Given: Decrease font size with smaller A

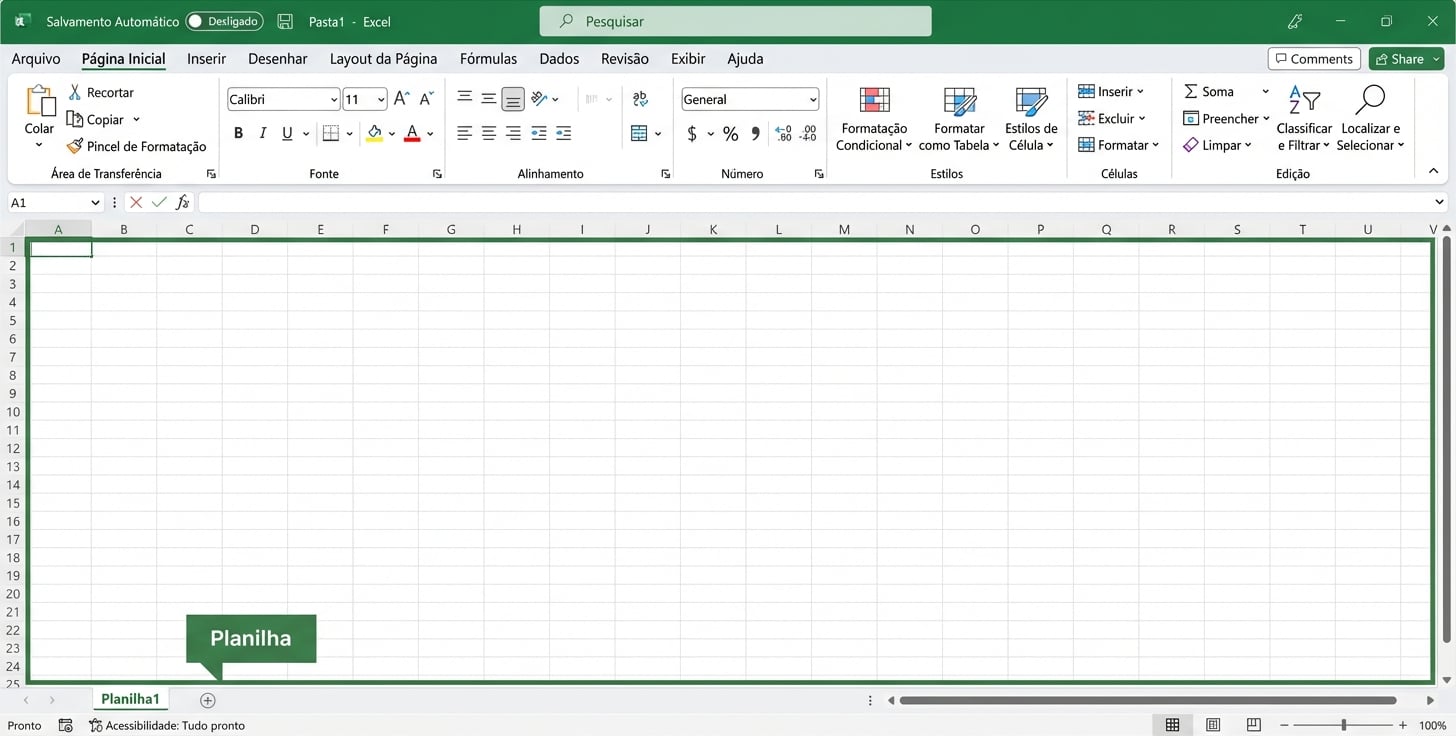Looking at the screenshot, I should click(426, 99).
